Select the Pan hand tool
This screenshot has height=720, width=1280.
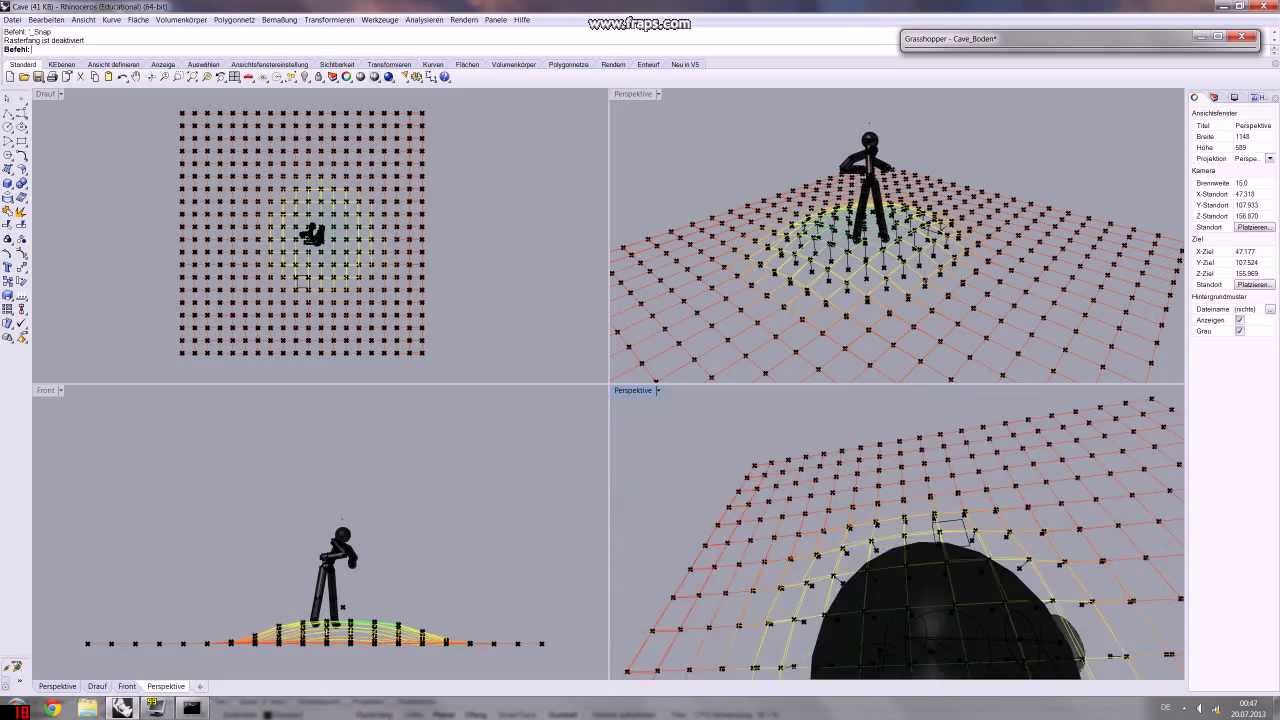[x=136, y=77]
